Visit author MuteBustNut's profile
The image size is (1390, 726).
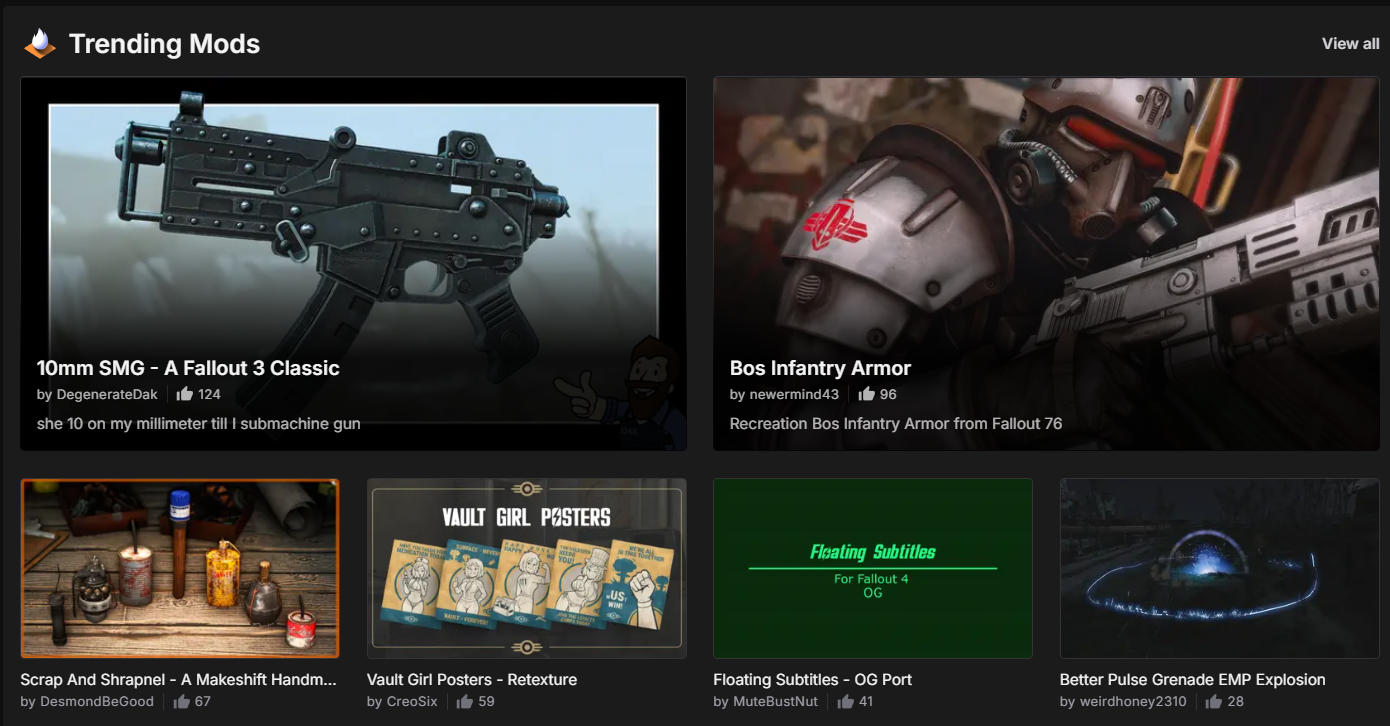[x=776, y=701]
